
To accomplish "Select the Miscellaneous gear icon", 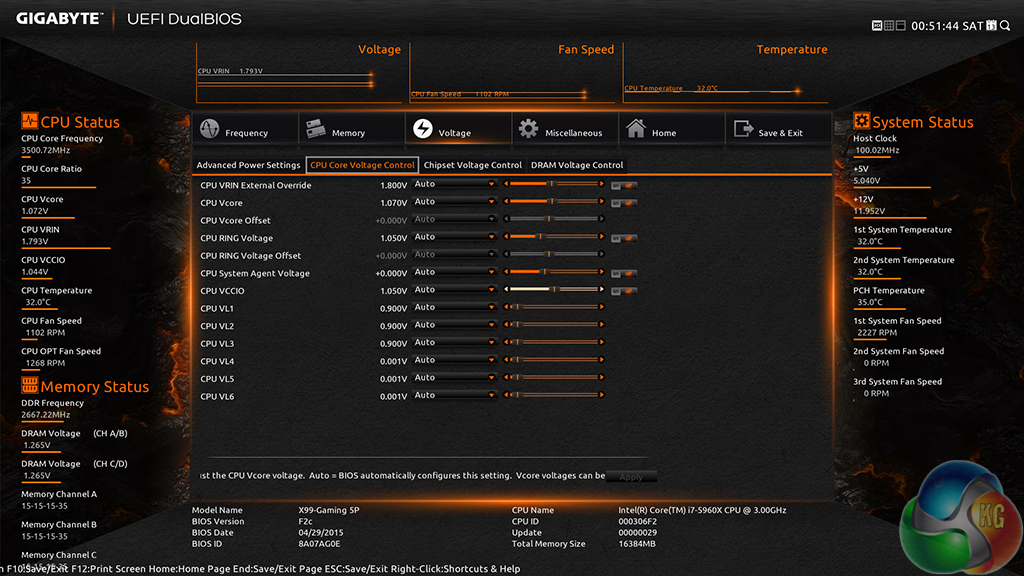I will [x=527, y=130].
